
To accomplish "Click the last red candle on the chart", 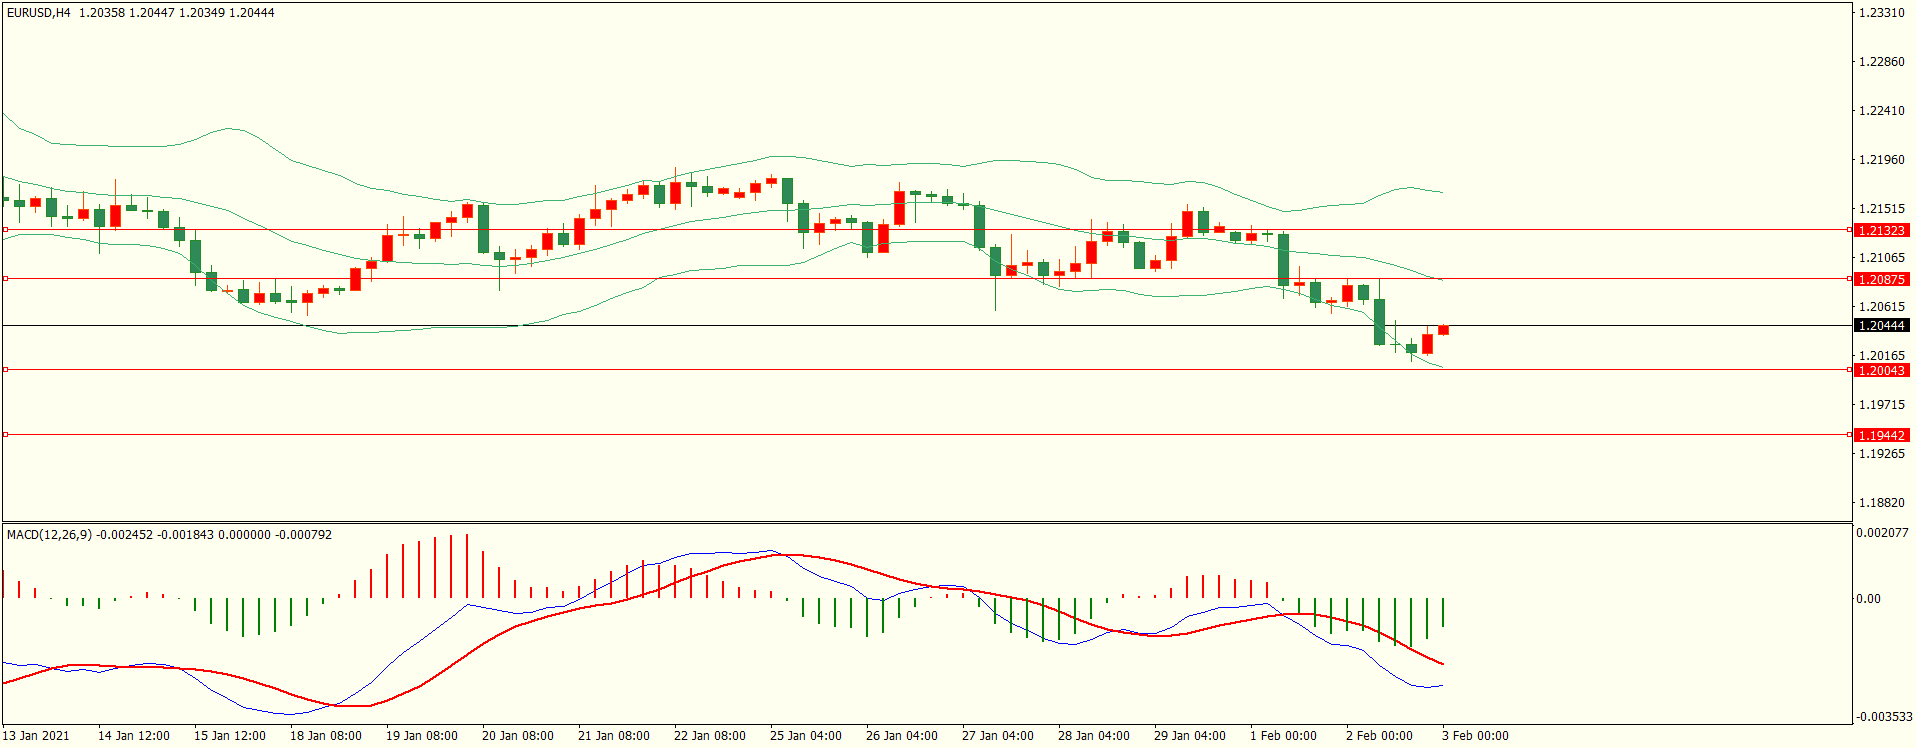I will click(x=1443, y=330).
